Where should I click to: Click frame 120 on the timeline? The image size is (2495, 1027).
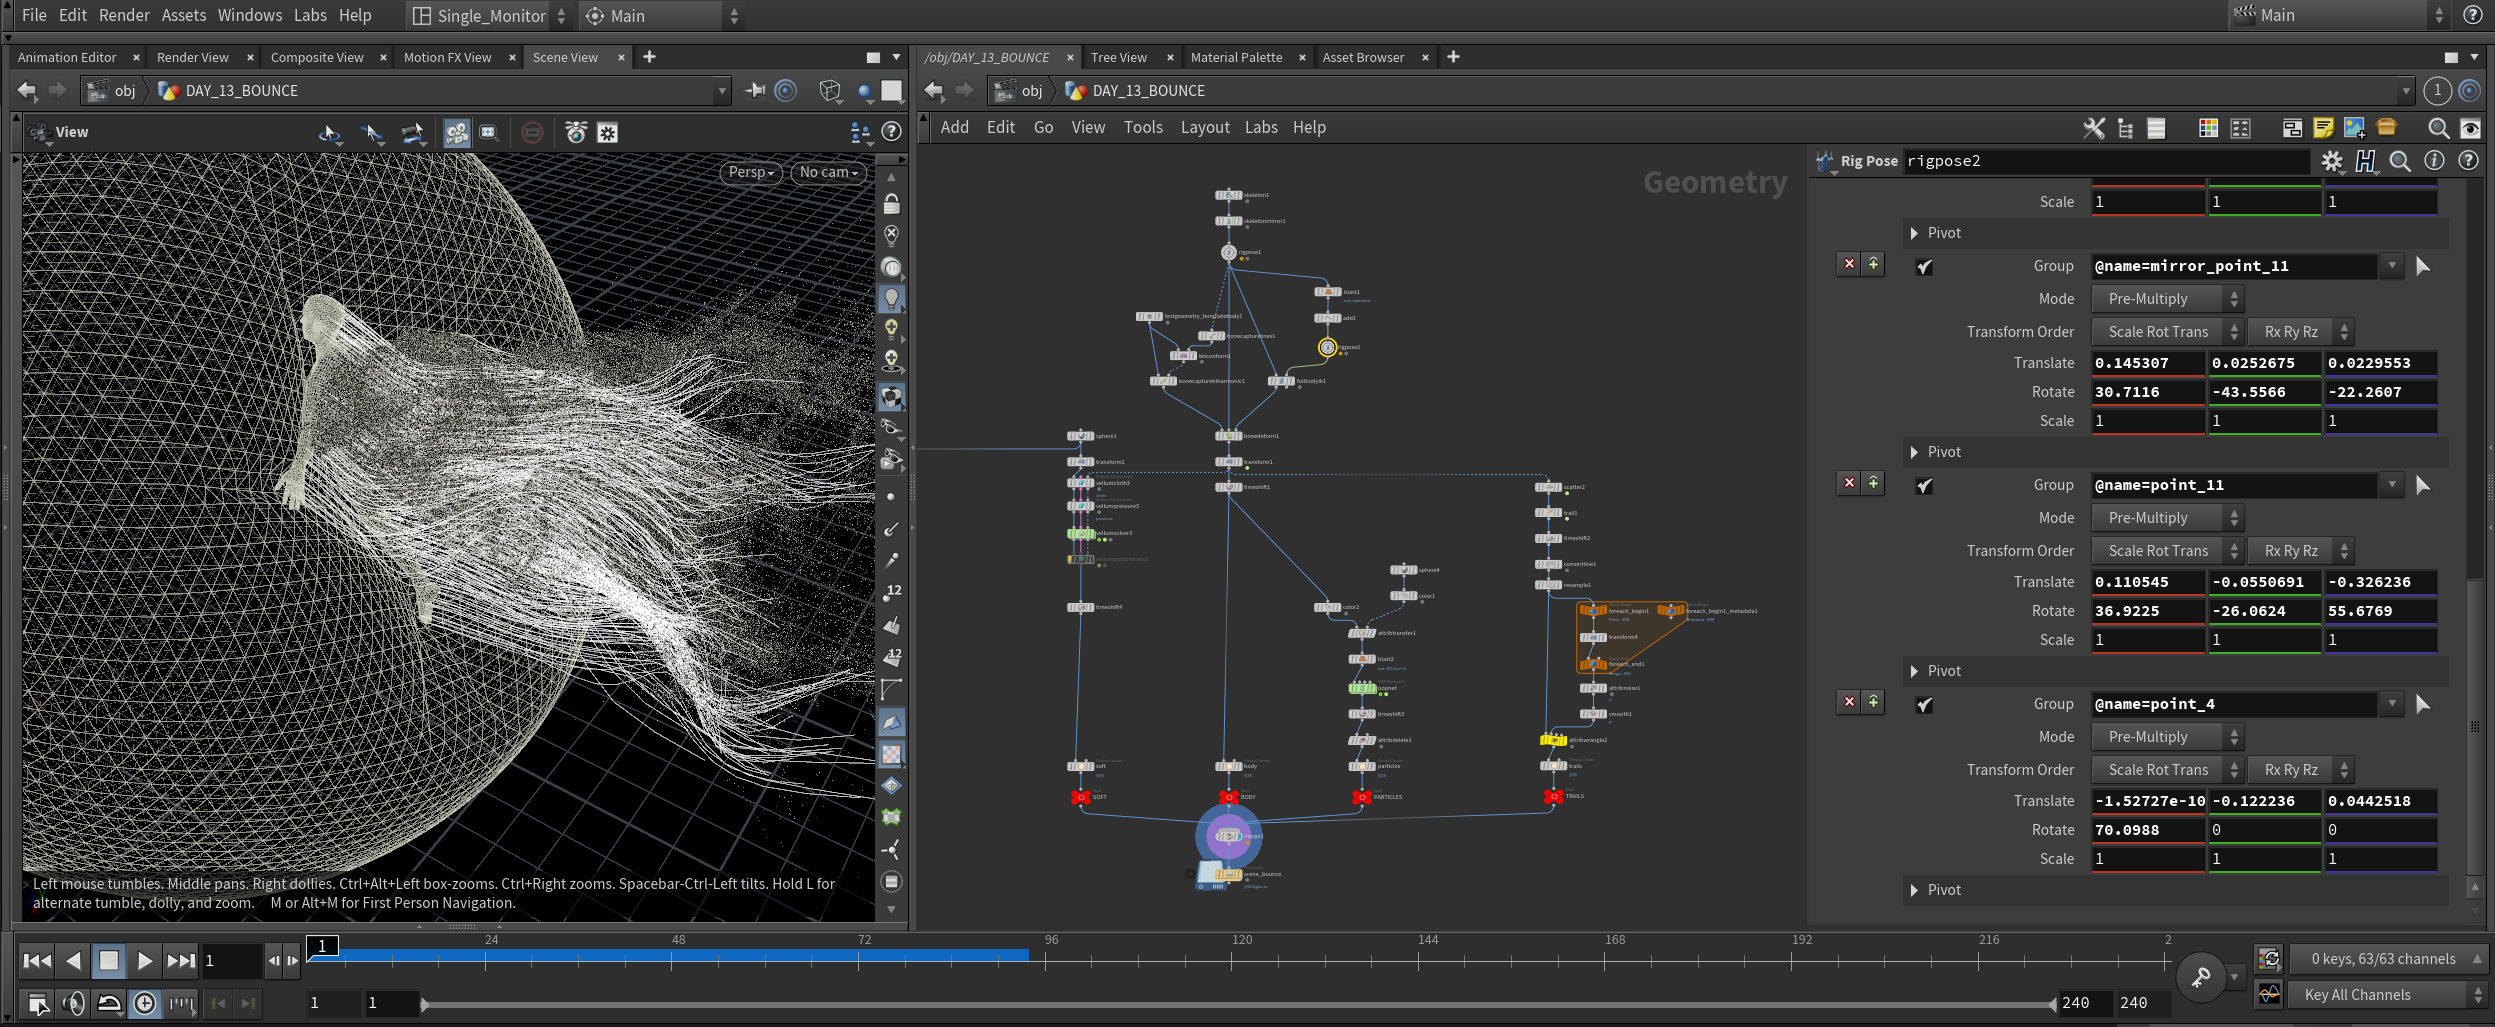[x=1231, y=960]
